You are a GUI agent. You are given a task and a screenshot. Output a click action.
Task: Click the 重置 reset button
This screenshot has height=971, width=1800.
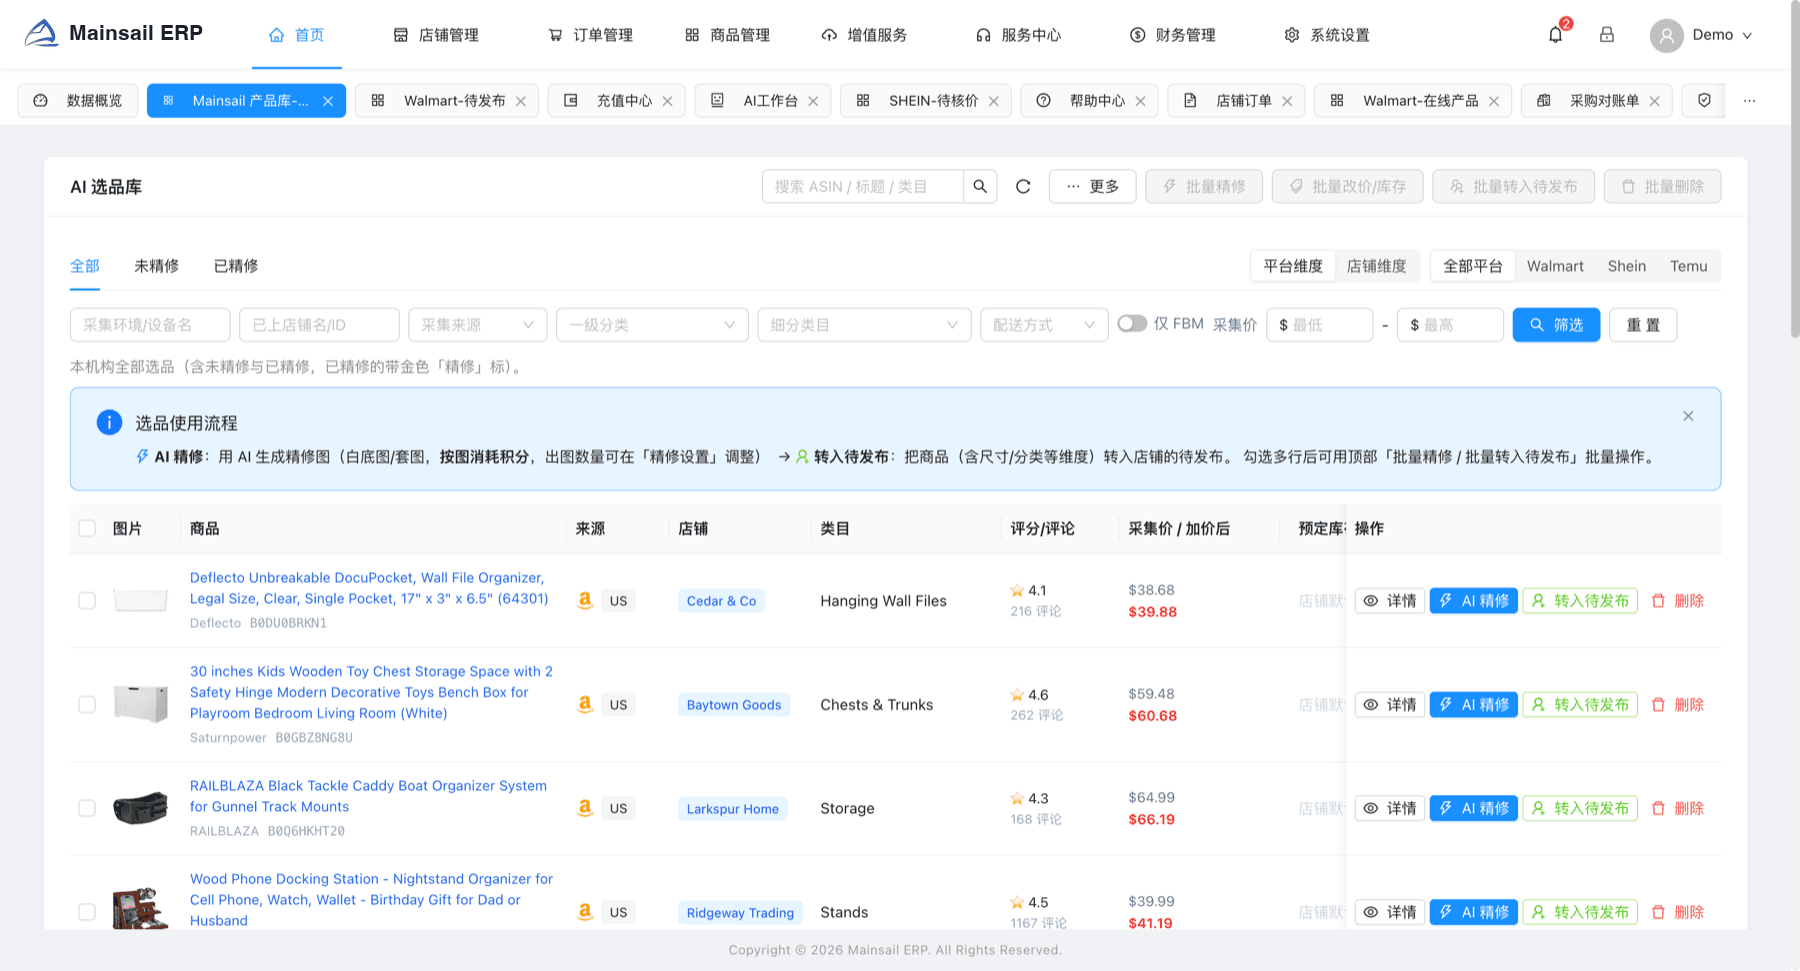(x=1643, y=325)
